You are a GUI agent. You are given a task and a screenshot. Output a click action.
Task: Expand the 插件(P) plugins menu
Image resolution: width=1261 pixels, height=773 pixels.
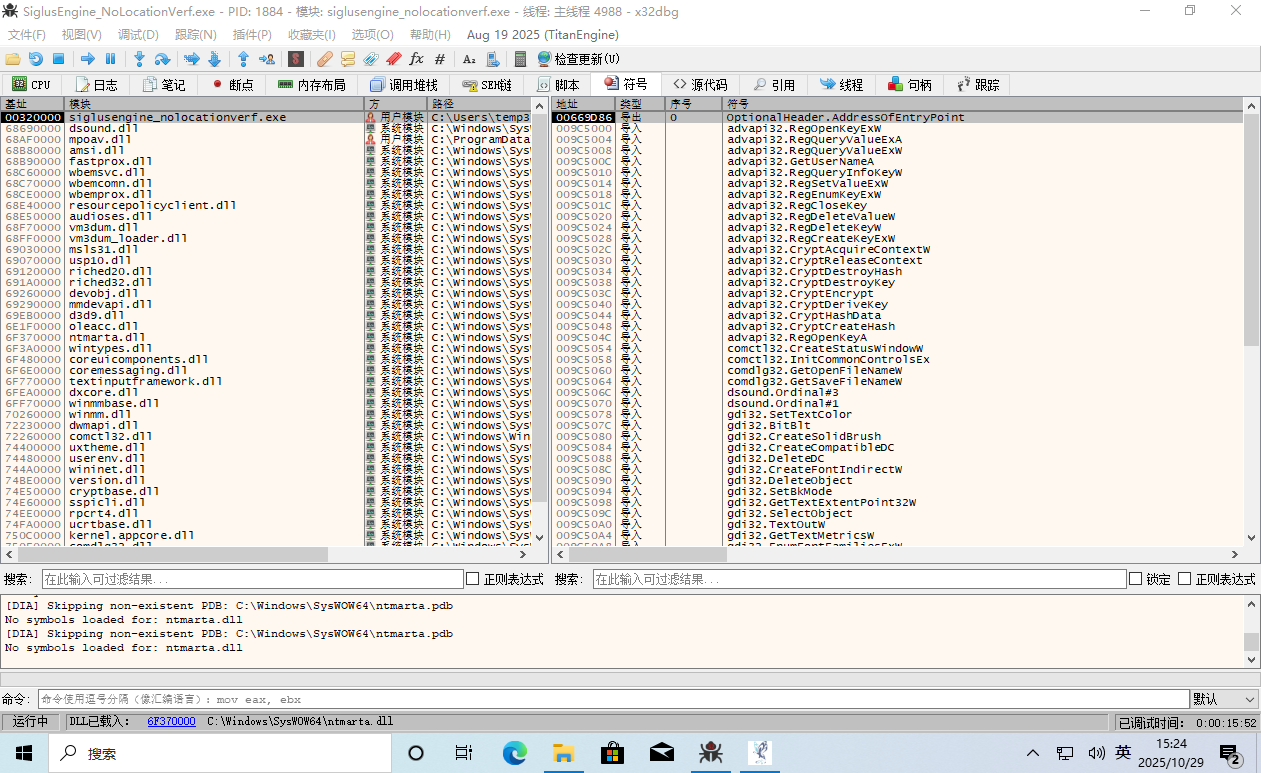252,34
